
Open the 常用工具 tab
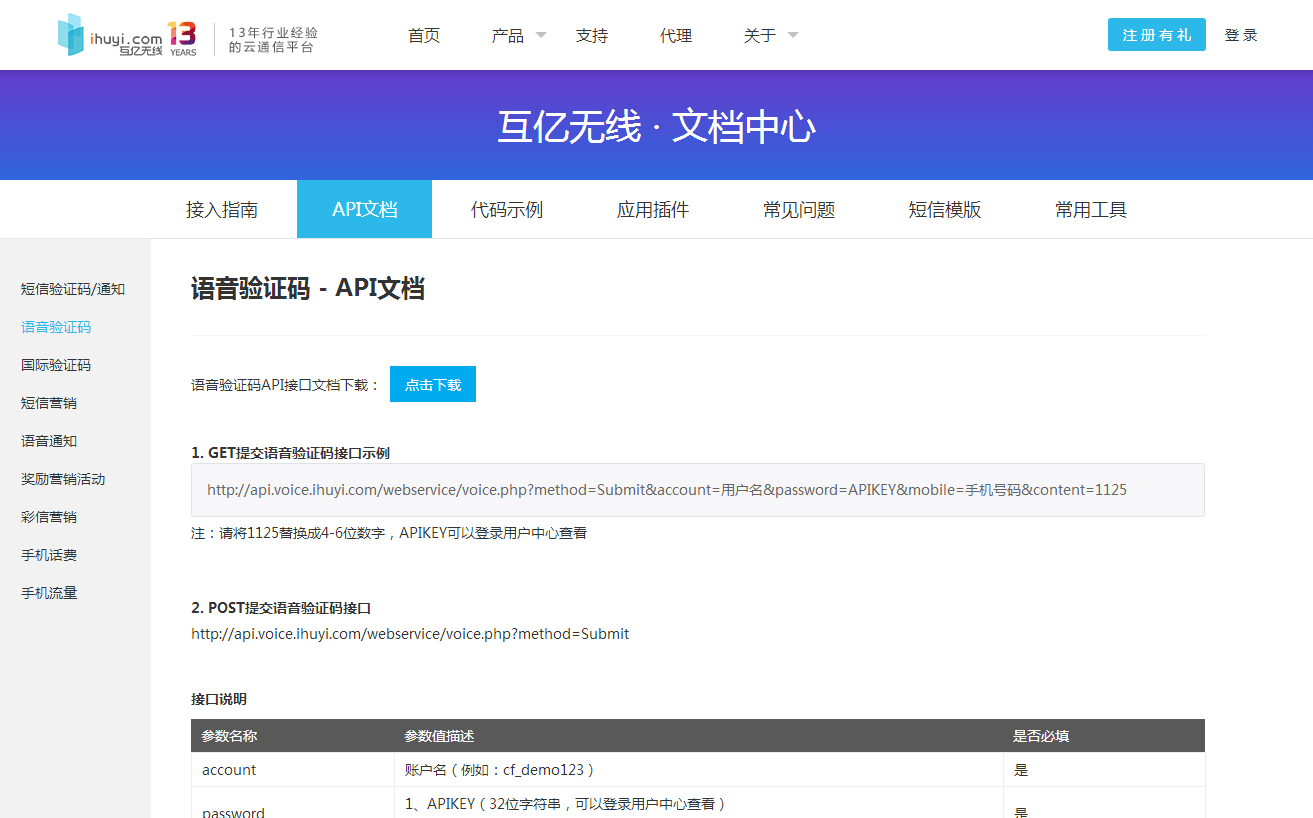(1091, 209)
